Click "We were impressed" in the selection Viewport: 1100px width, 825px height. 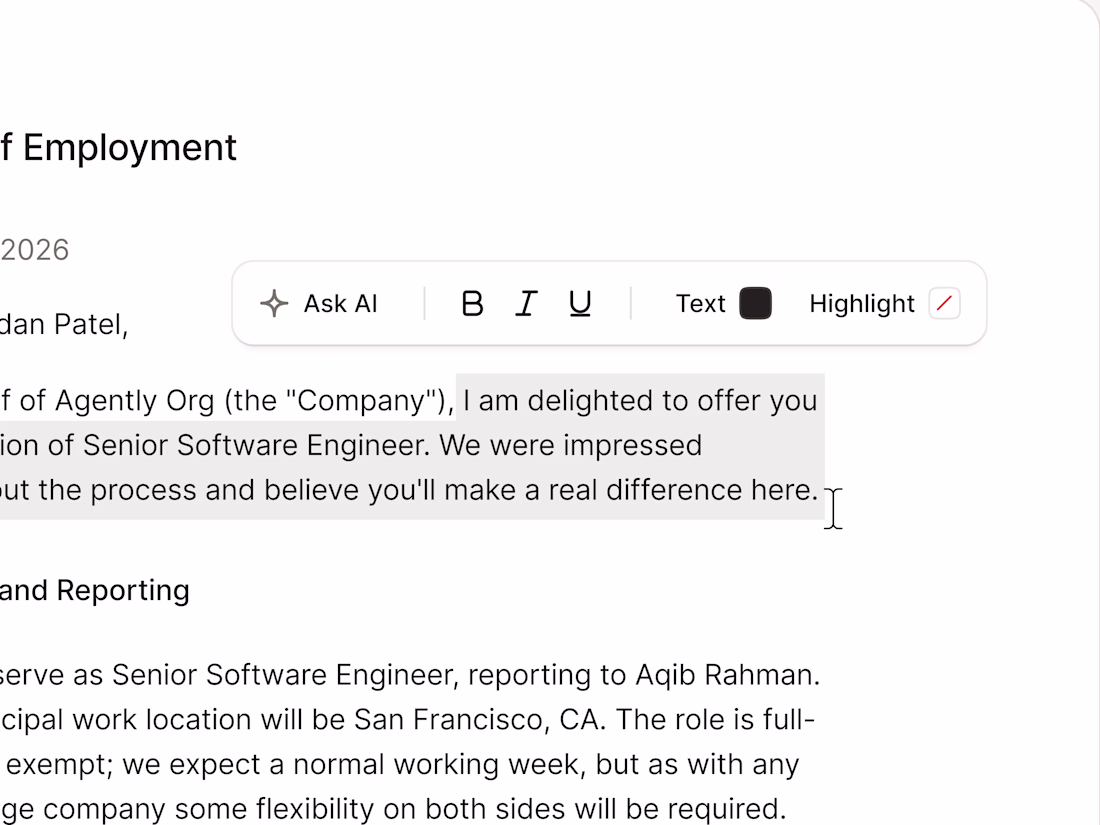(570, 445)
